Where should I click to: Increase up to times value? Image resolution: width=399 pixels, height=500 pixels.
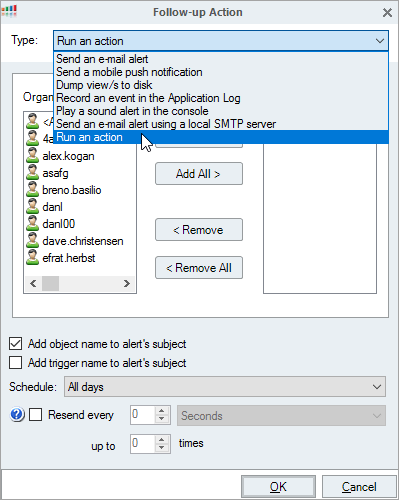[162, 440]
